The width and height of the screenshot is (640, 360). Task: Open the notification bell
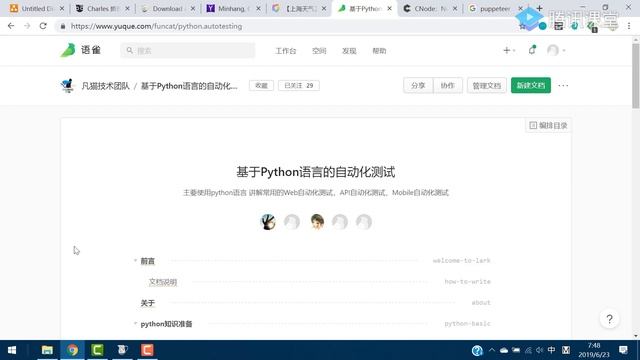532,50
